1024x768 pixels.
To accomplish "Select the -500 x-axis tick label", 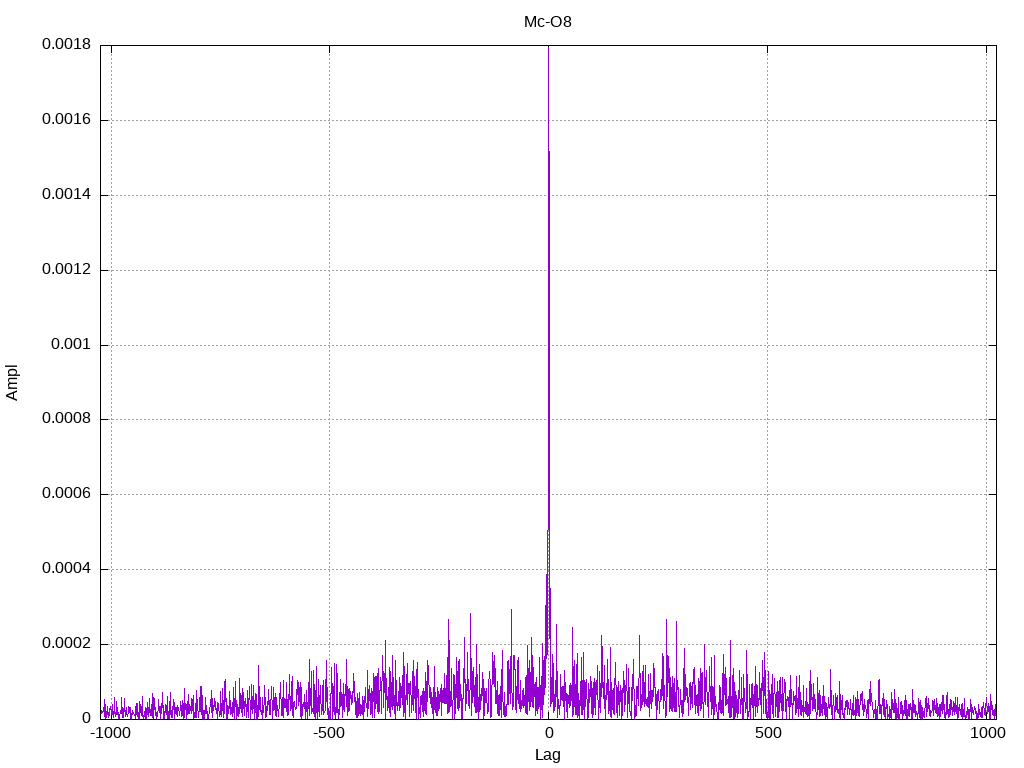I will pos(329,733).
